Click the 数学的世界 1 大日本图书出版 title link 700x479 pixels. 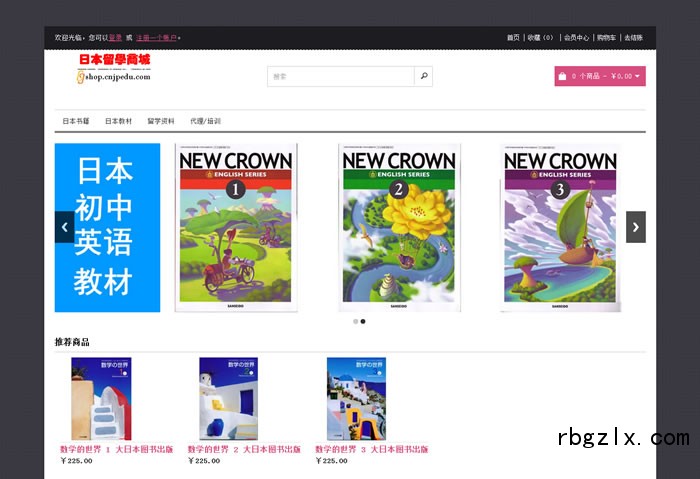(117, 449)
